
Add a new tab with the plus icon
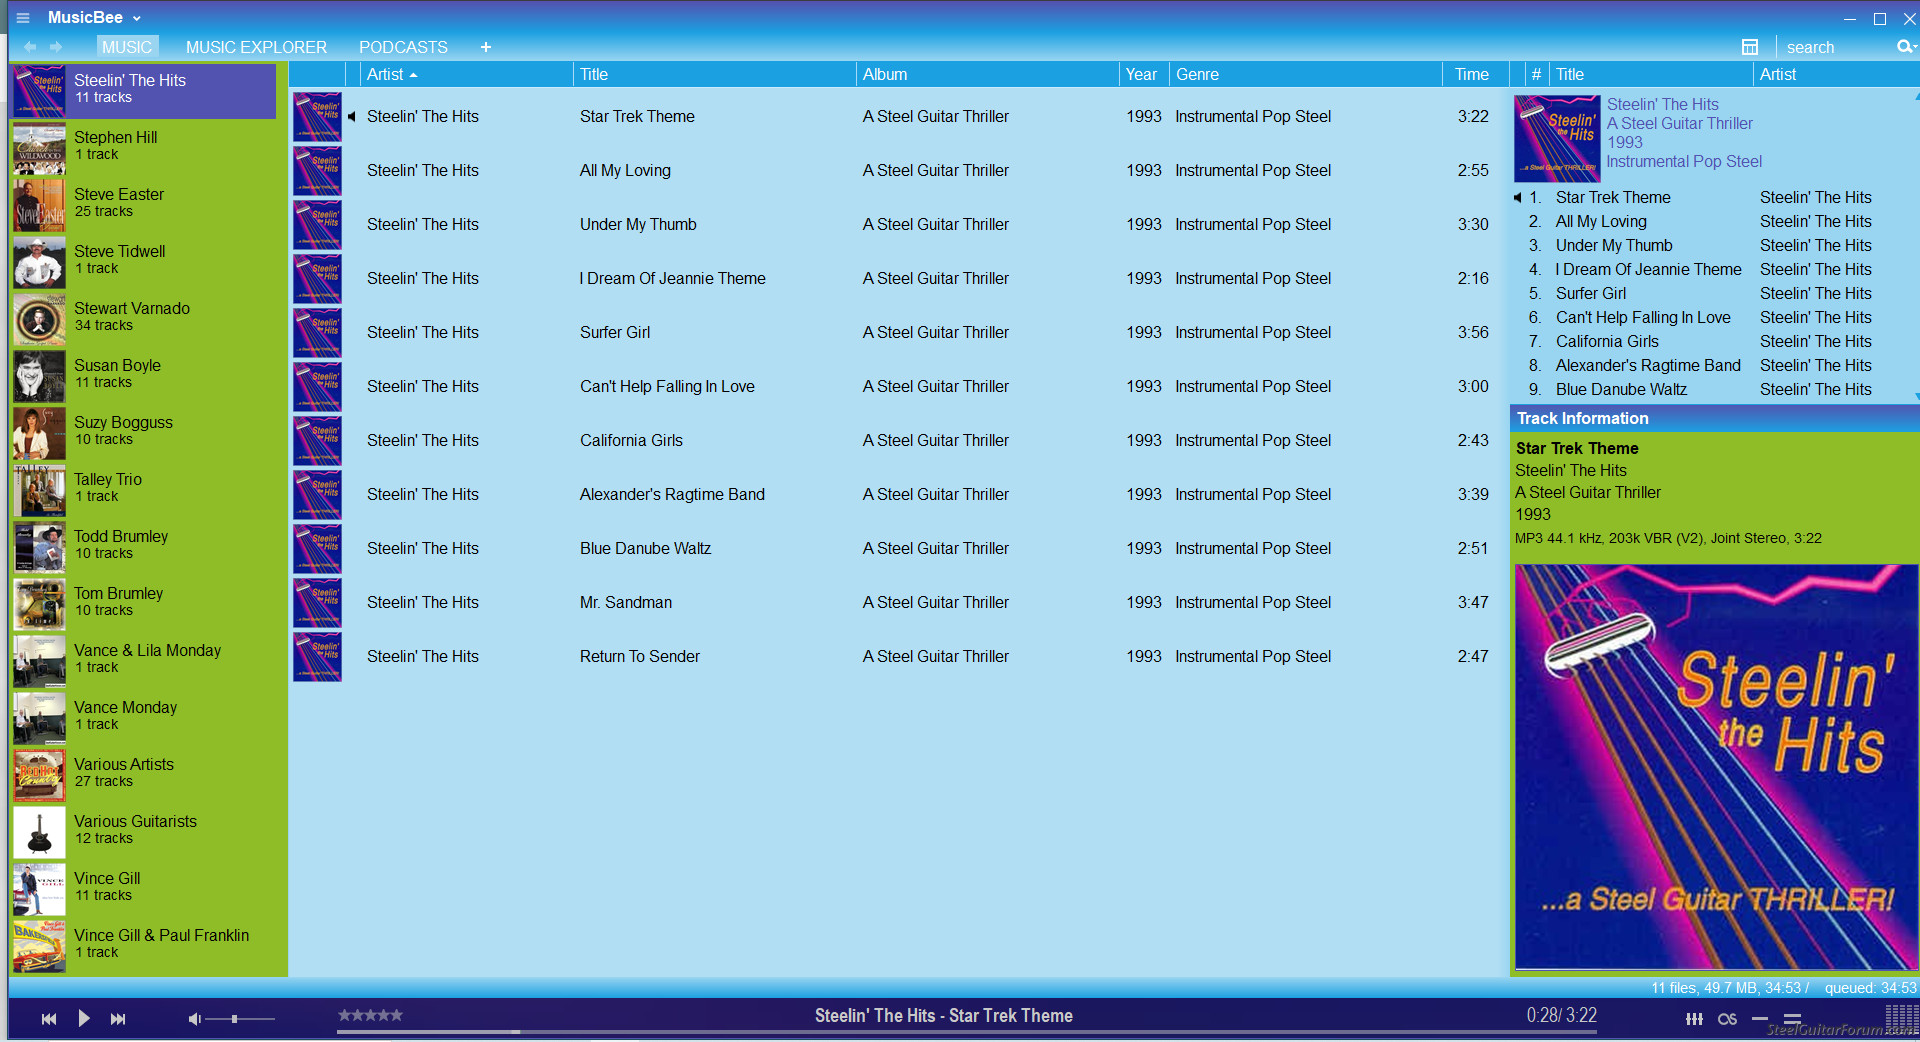tap(486, 47)
